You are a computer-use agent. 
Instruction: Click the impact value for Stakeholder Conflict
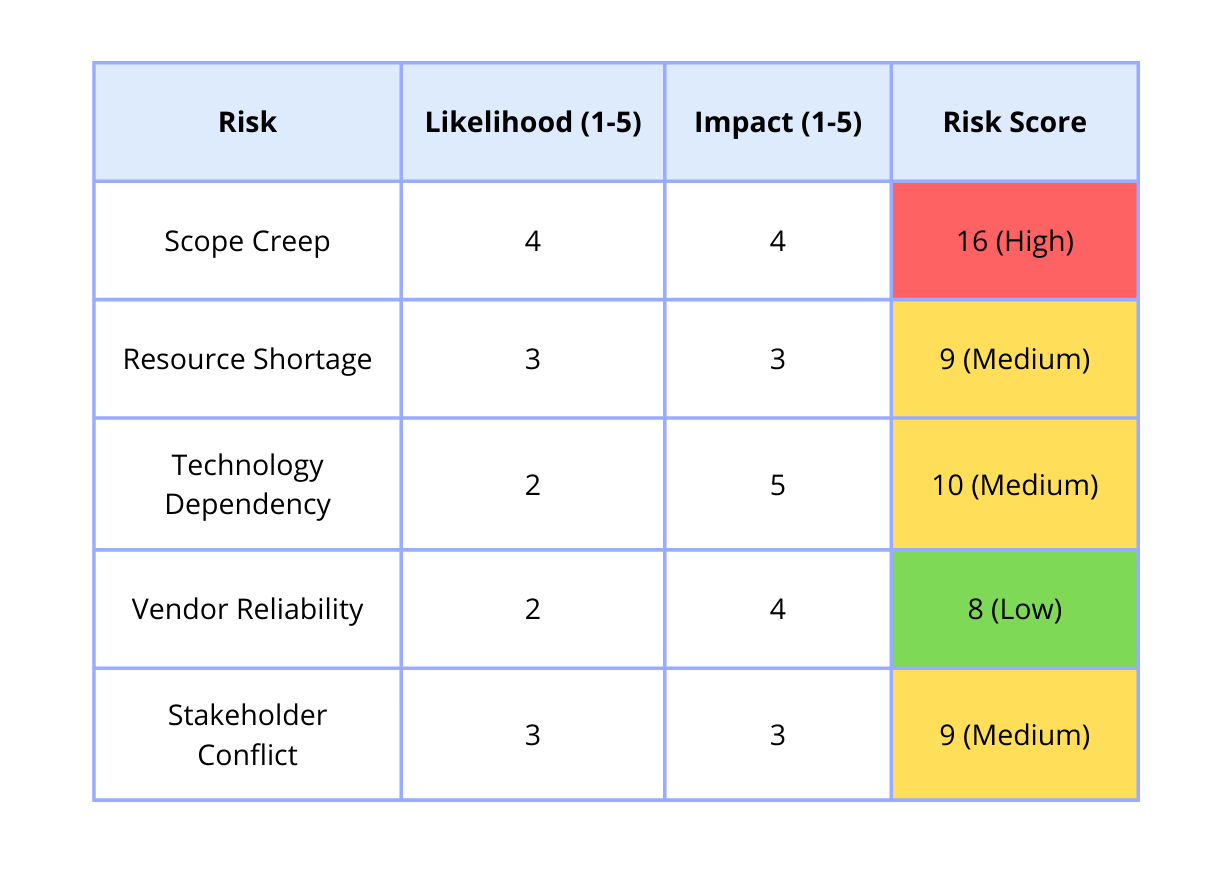click(x=778, y=735)
